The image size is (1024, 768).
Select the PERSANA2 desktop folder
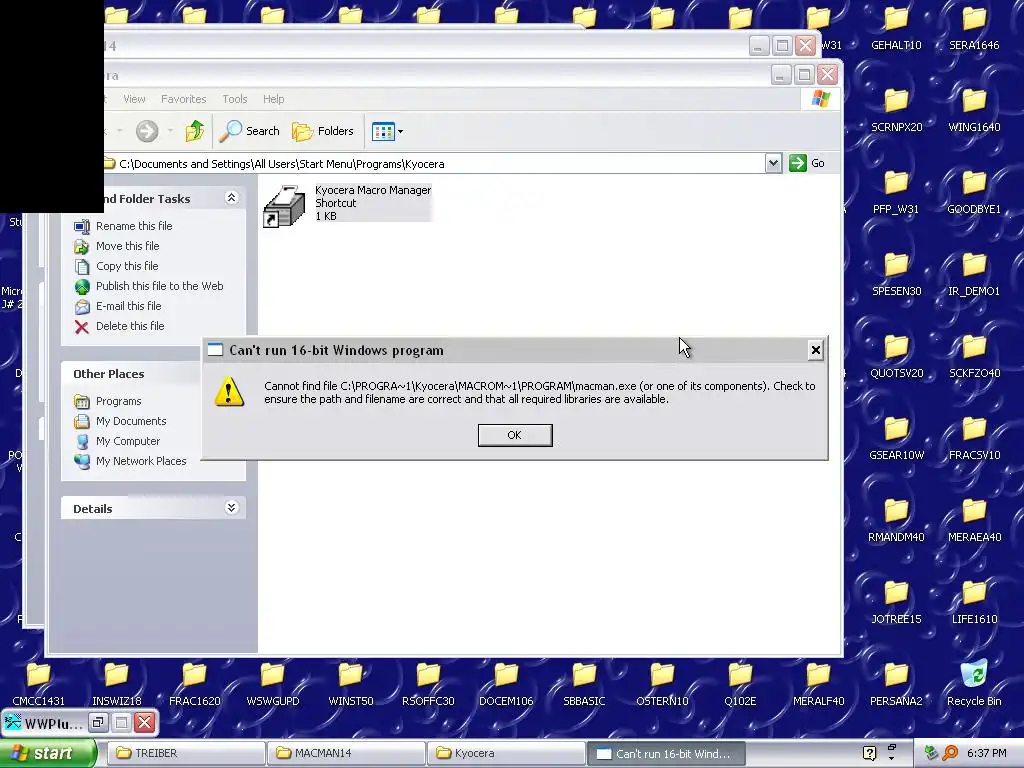896,683
